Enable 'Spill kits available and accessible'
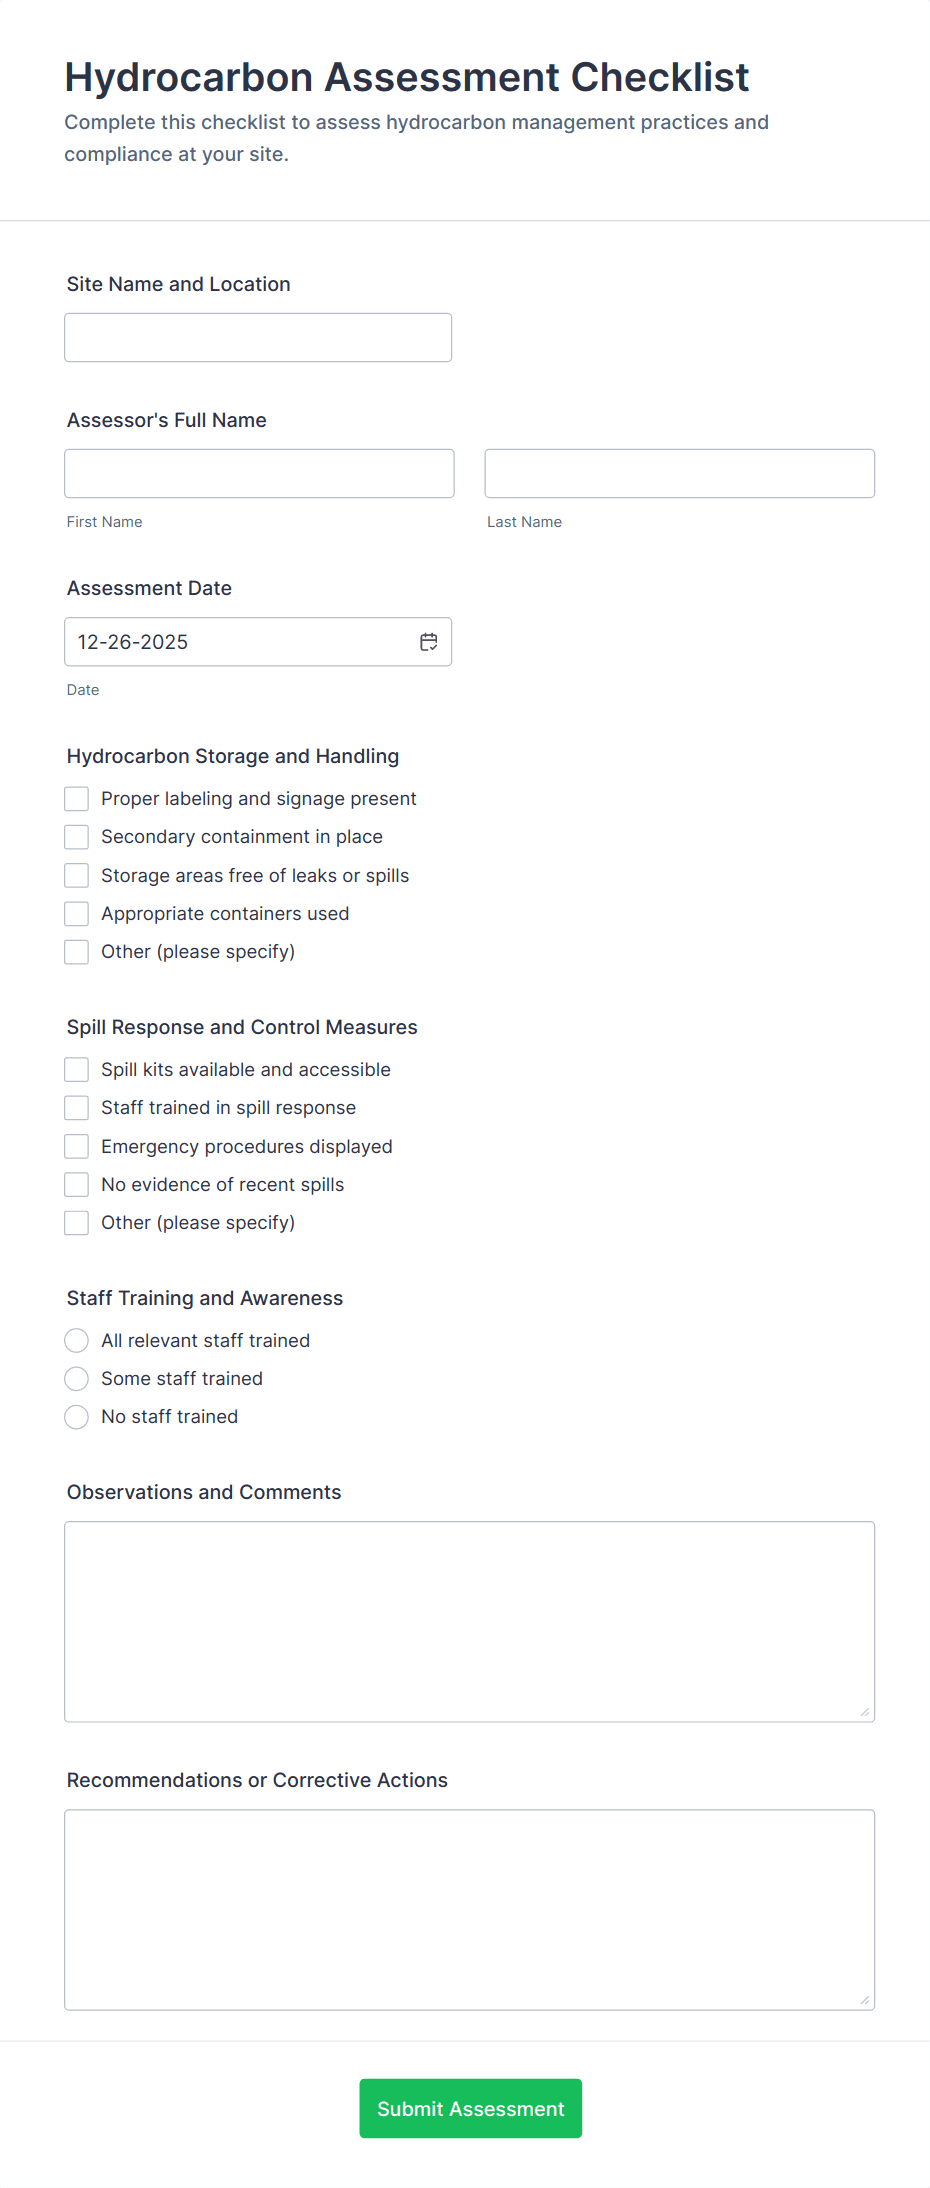The width and height of the screenshot is (930, 2188). click(x=76, y=1069)
